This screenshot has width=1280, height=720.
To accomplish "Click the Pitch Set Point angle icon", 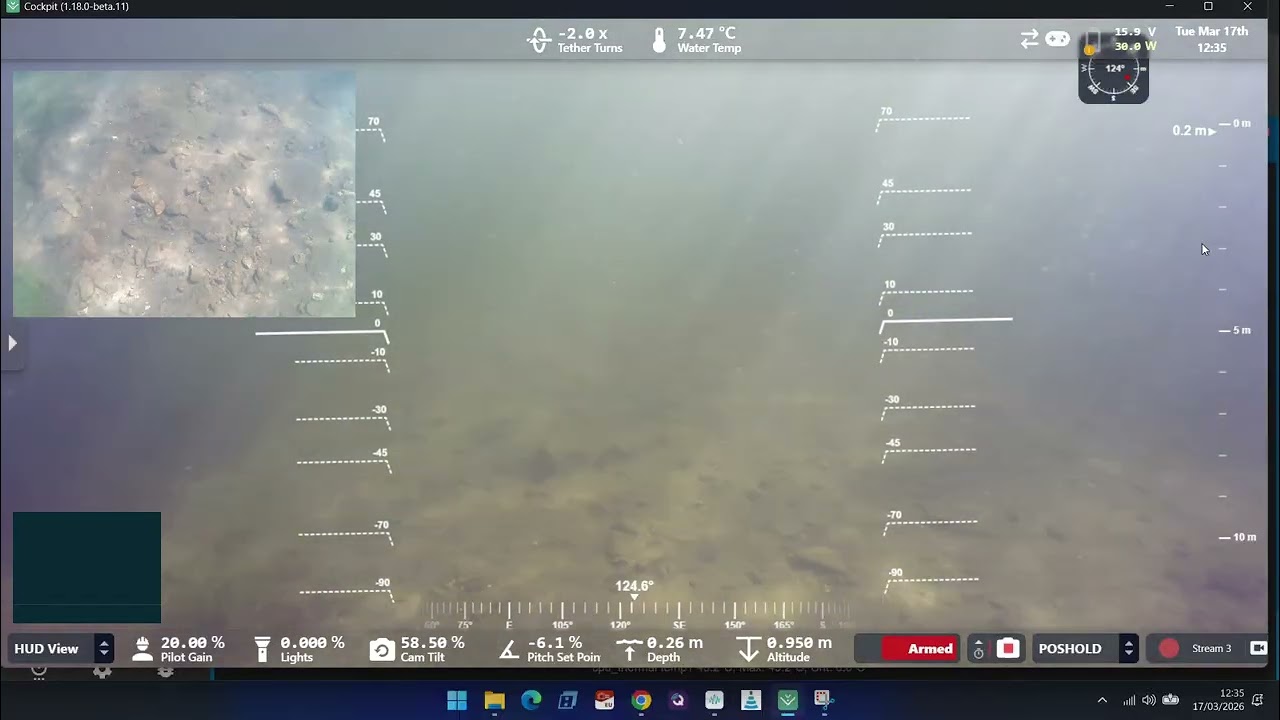I will pos(509,650).
